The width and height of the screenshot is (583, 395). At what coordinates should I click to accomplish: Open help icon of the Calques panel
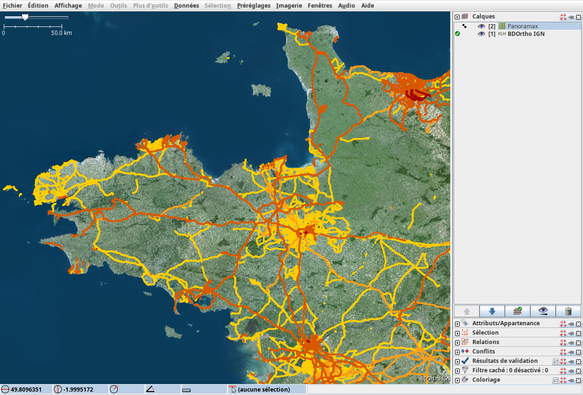tap(563, 17)
